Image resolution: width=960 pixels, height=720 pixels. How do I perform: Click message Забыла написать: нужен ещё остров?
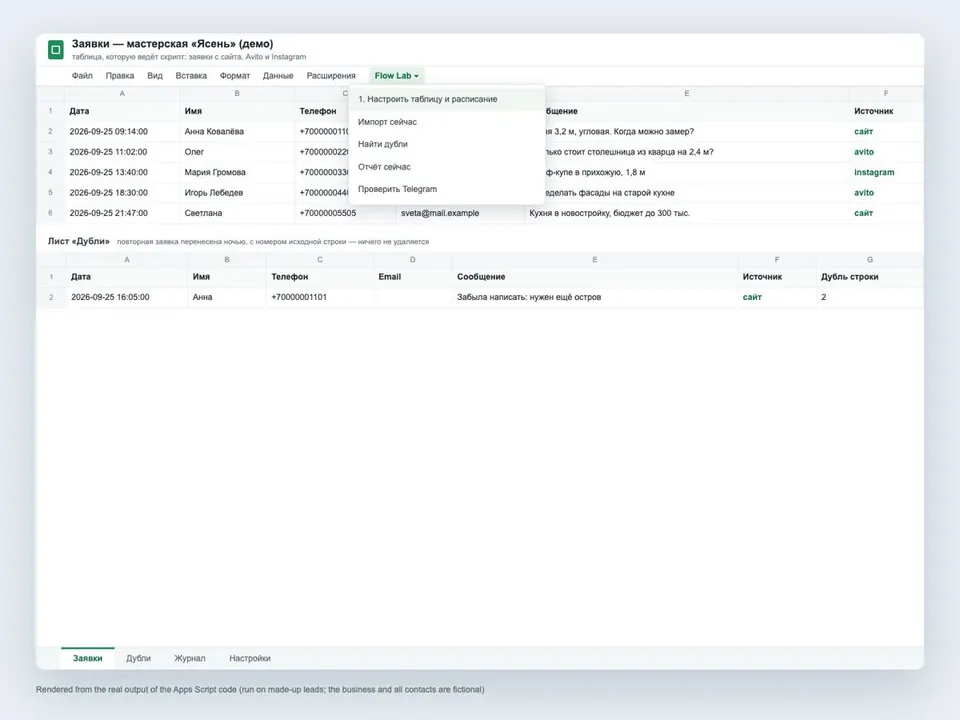[594, 297]
